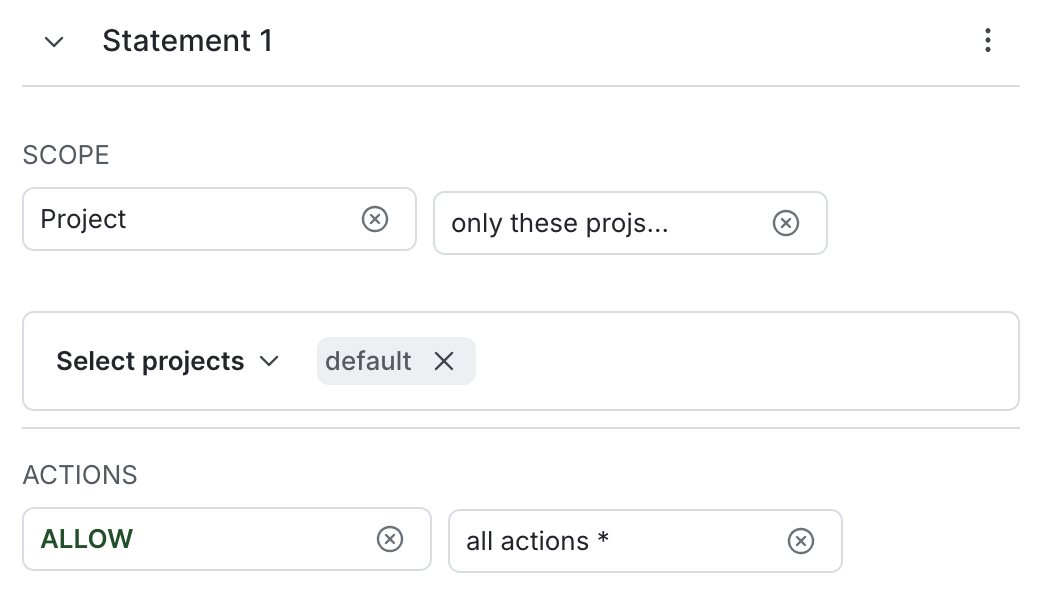Clear the ALLOW action effect
The height and width of the screenshot is (610, 1042).
389,539
